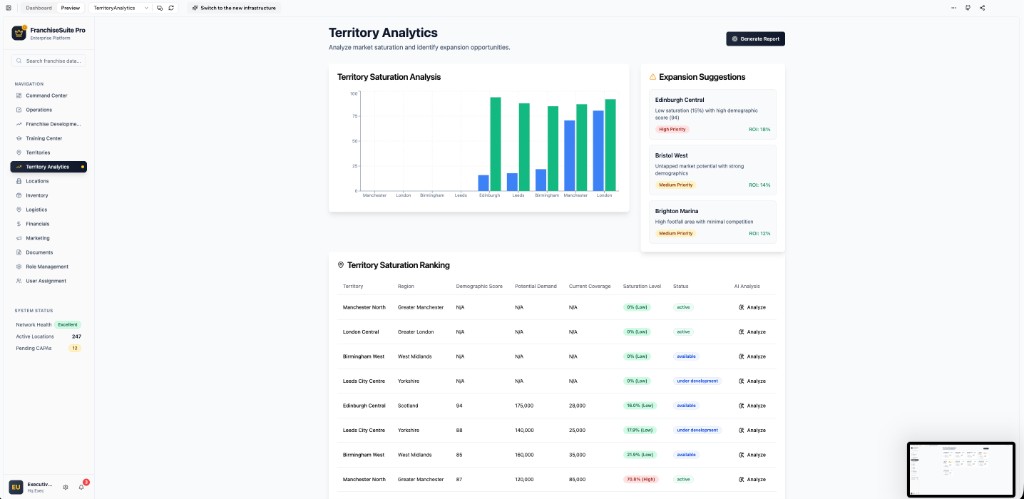This screenshot has height=499, width=1024.
Task: Open the Financials menu item
Action: [48, 223]
